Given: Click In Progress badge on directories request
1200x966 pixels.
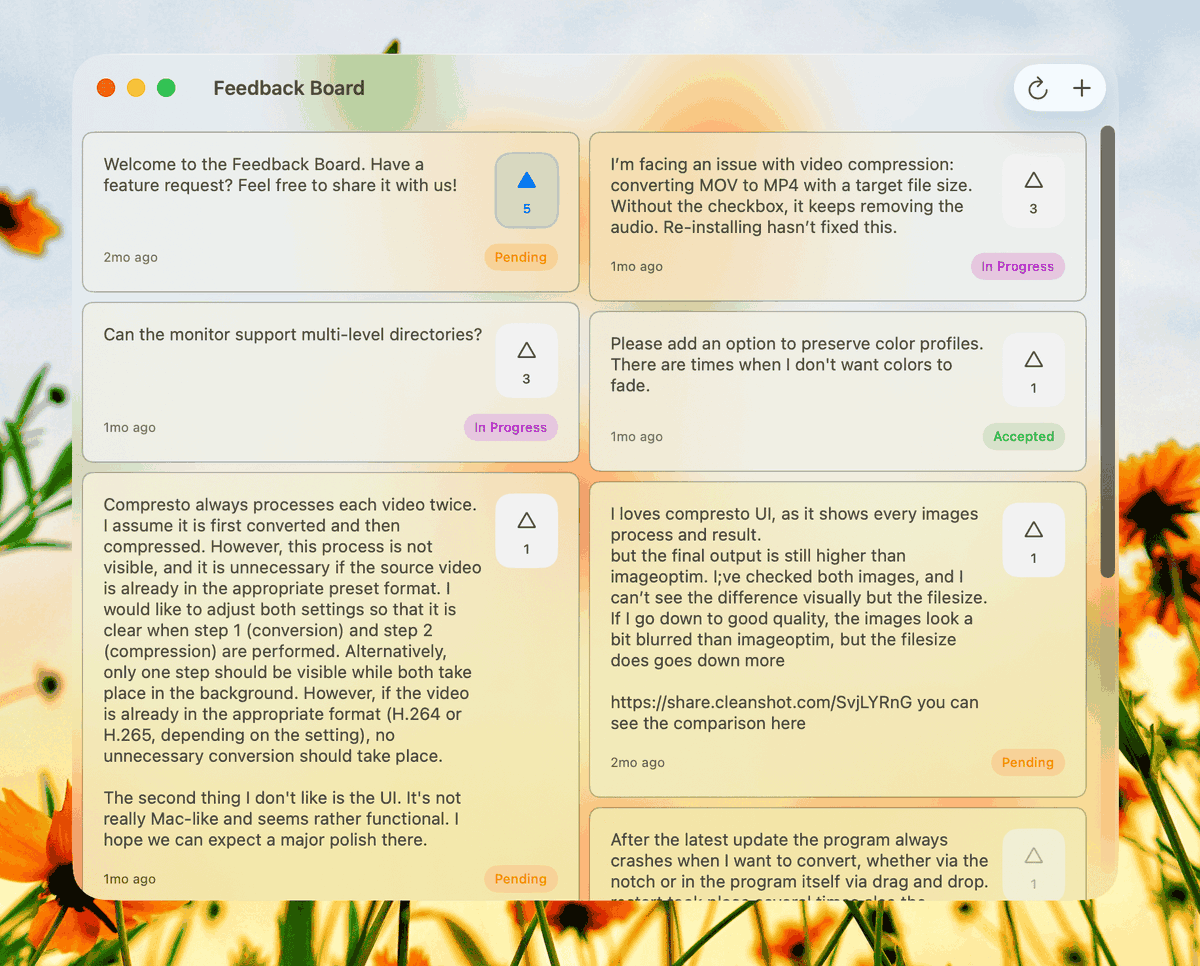Looking at the screenshot, I should (510, 427).
